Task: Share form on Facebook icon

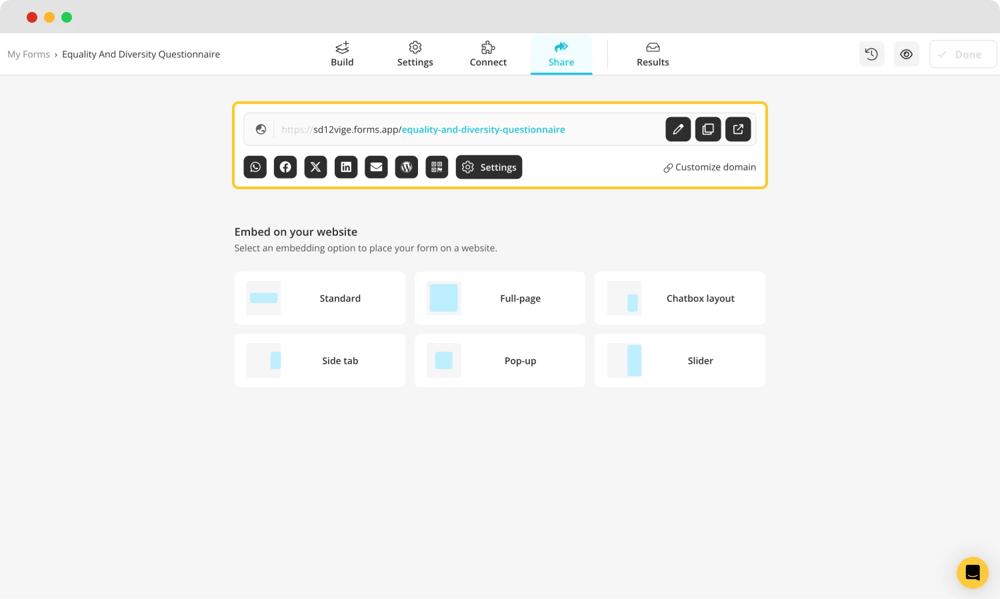Action: [x=285, y=167]
